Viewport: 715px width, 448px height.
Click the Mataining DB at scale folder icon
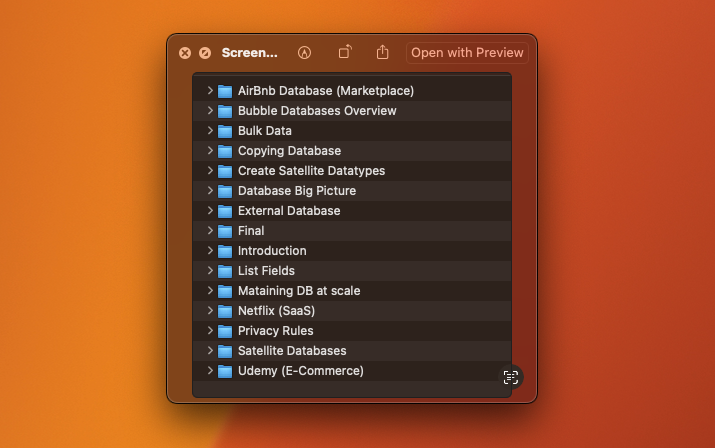click(x=225, y=291)
